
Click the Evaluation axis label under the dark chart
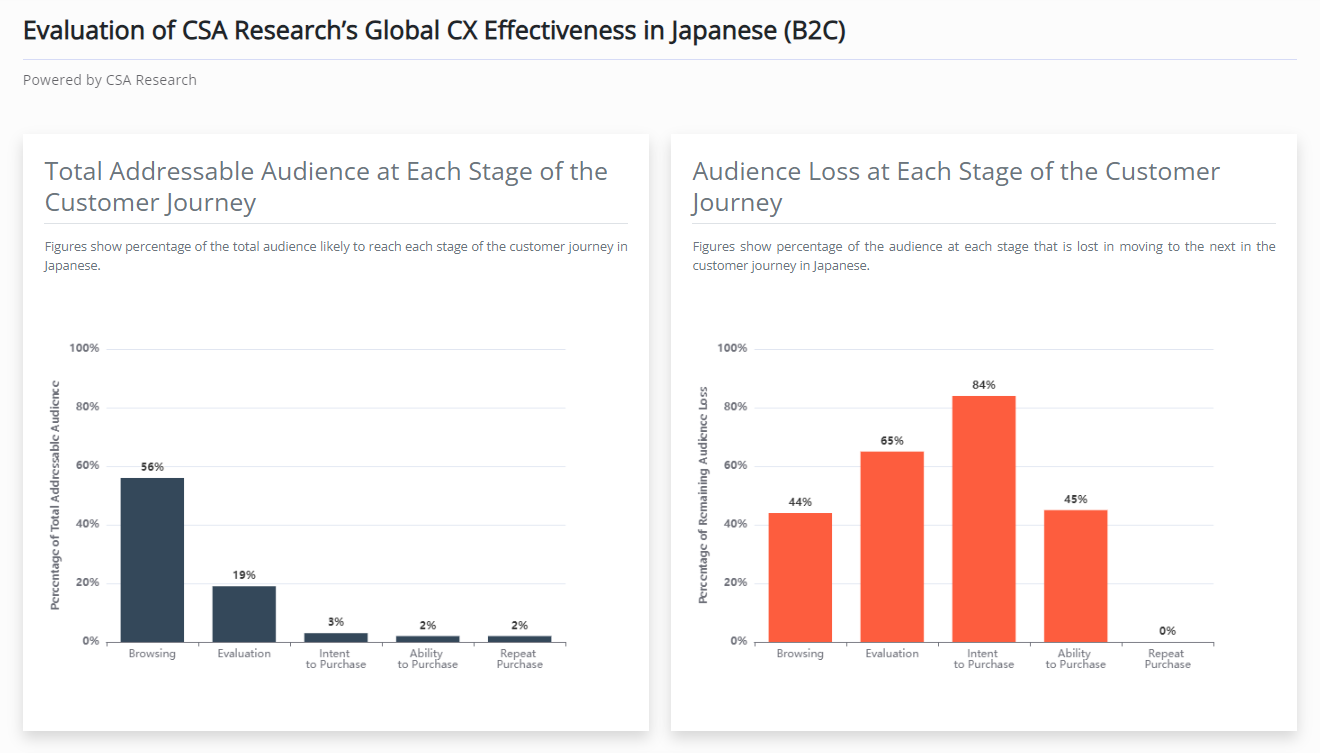244,654
